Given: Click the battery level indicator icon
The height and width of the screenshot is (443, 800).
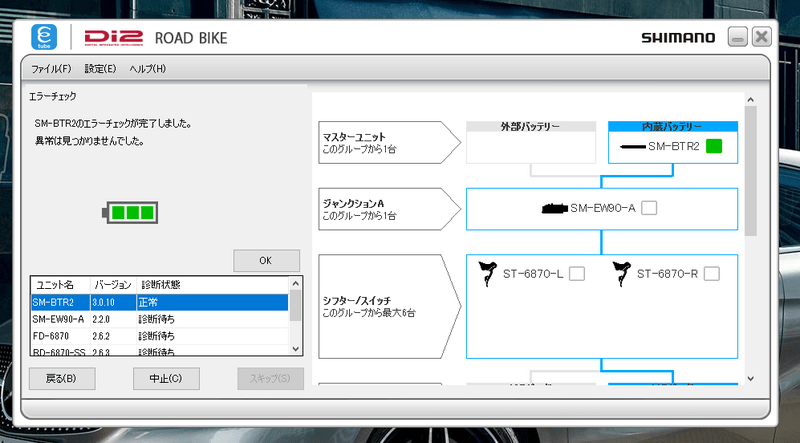Looking at the screenshot, I should [x=130, y=212].
